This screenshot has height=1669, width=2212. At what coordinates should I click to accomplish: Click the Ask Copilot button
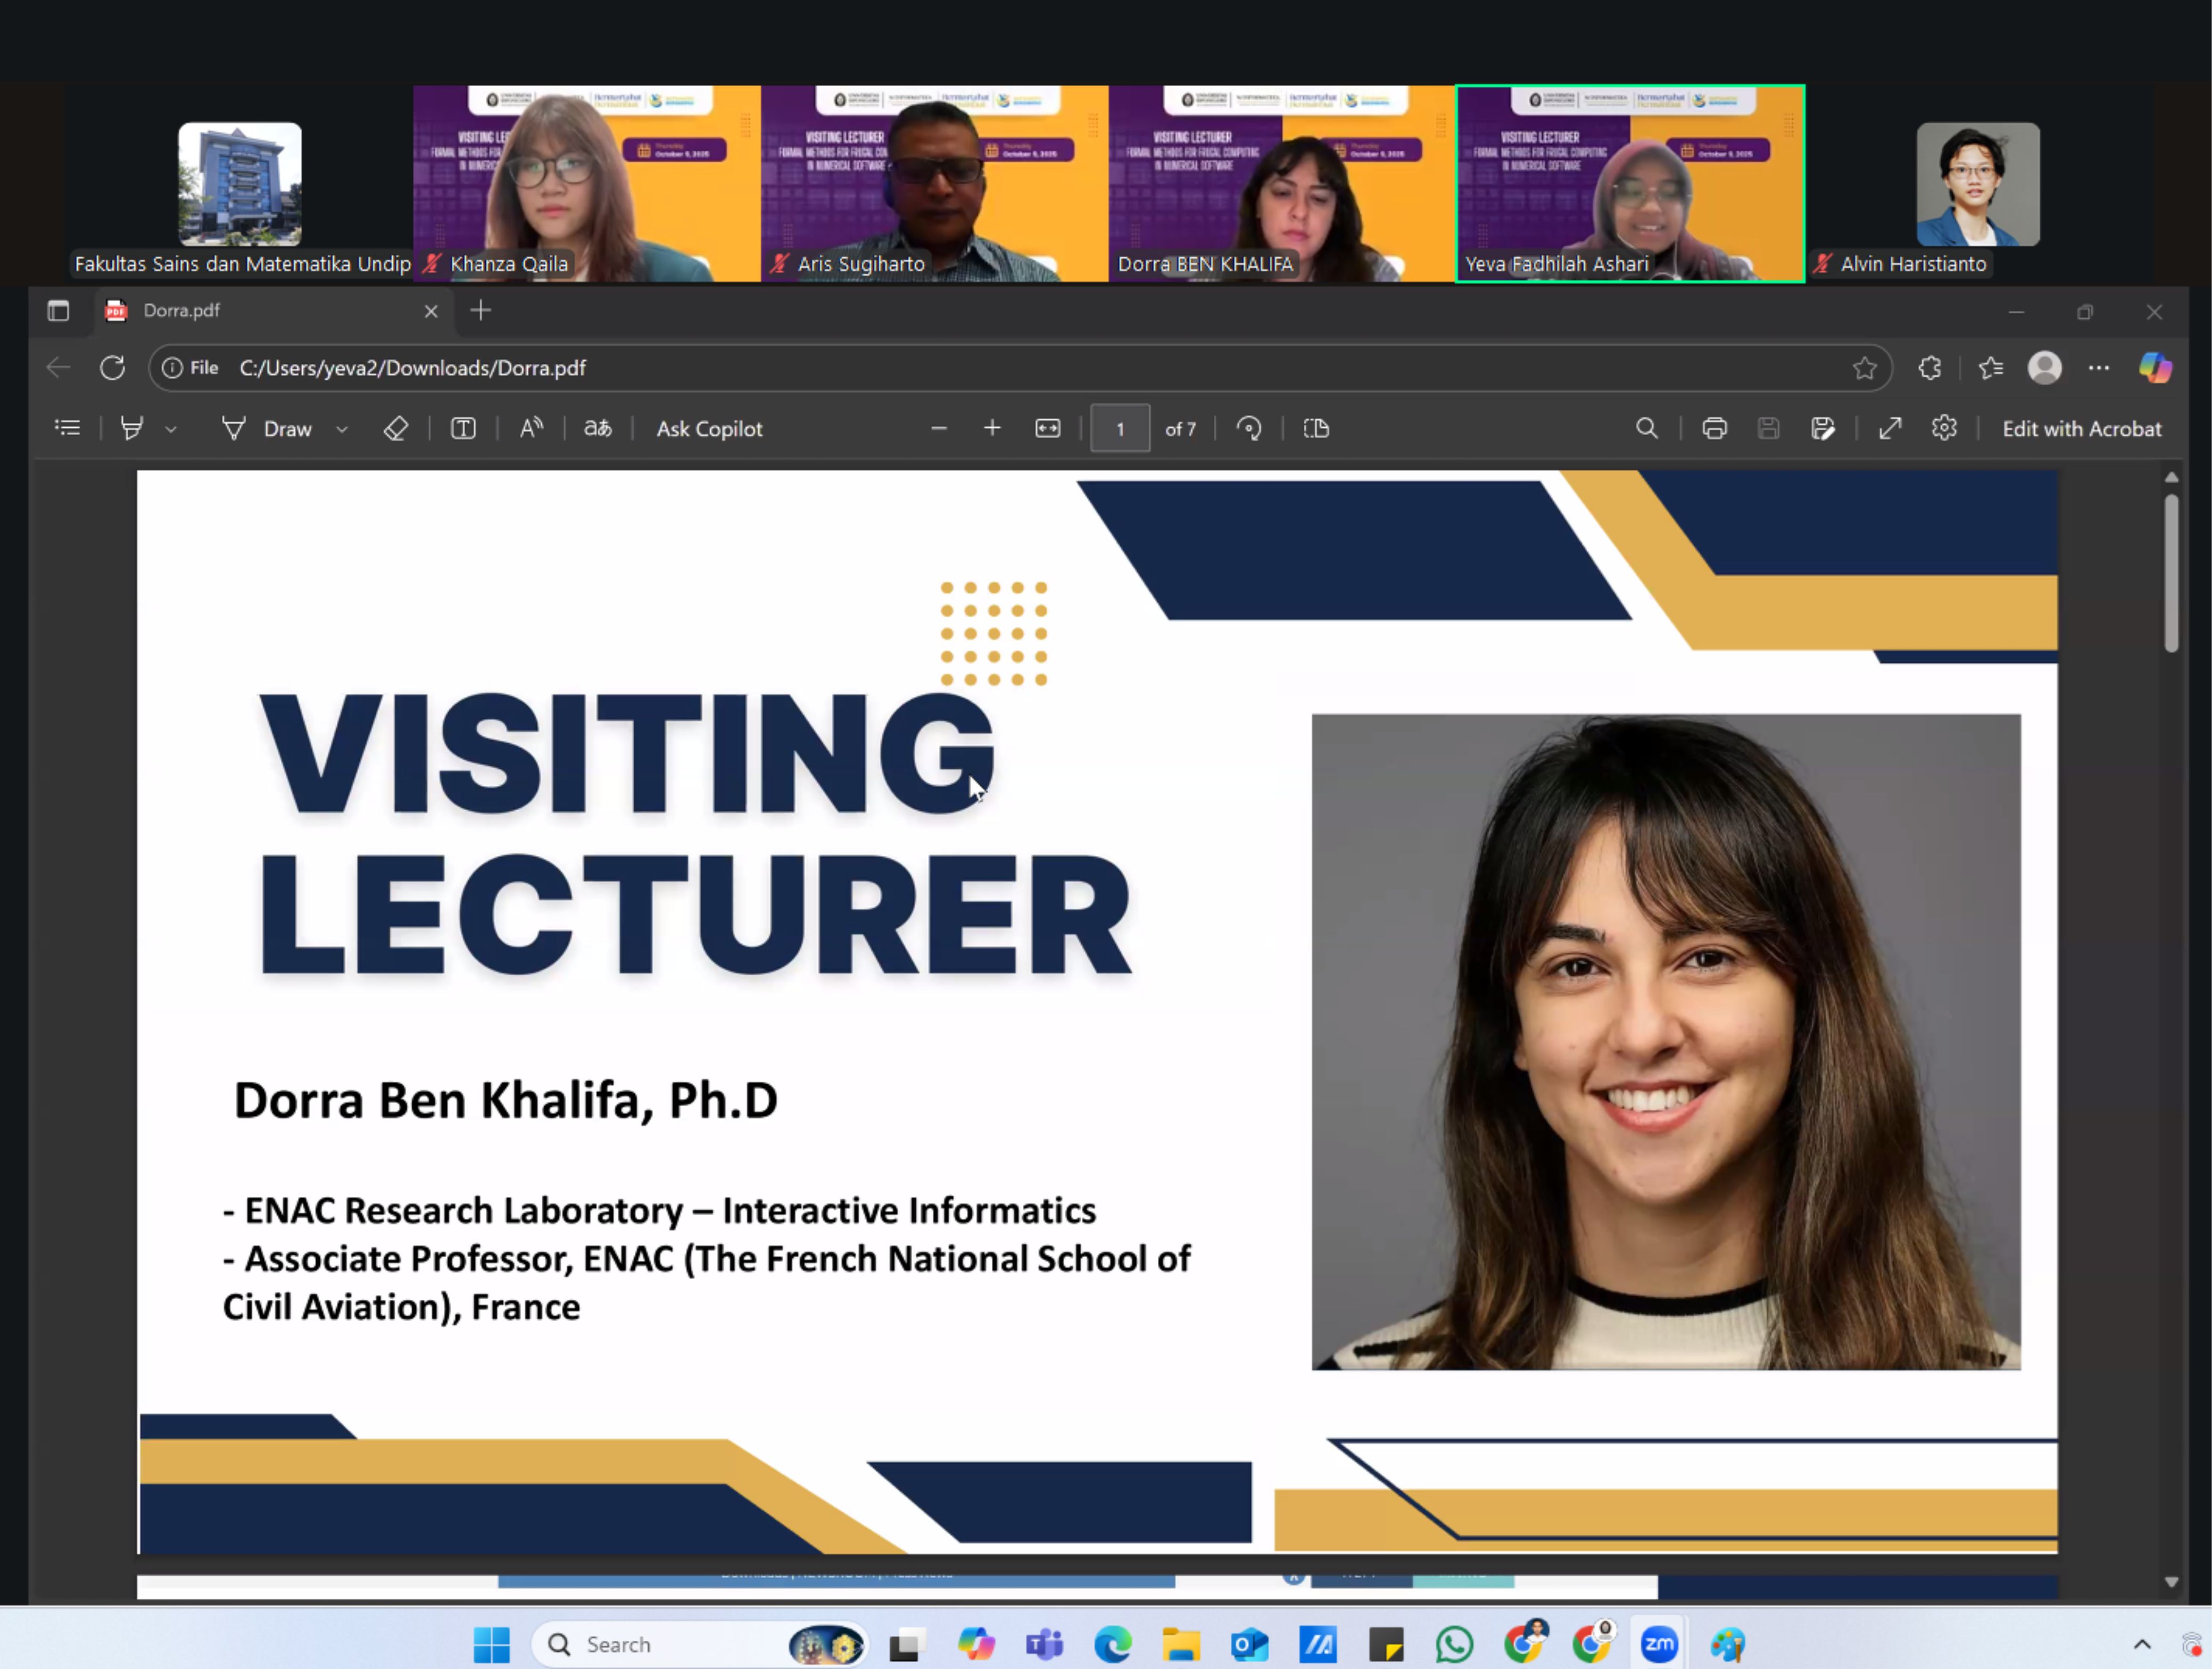coord(709,429)
